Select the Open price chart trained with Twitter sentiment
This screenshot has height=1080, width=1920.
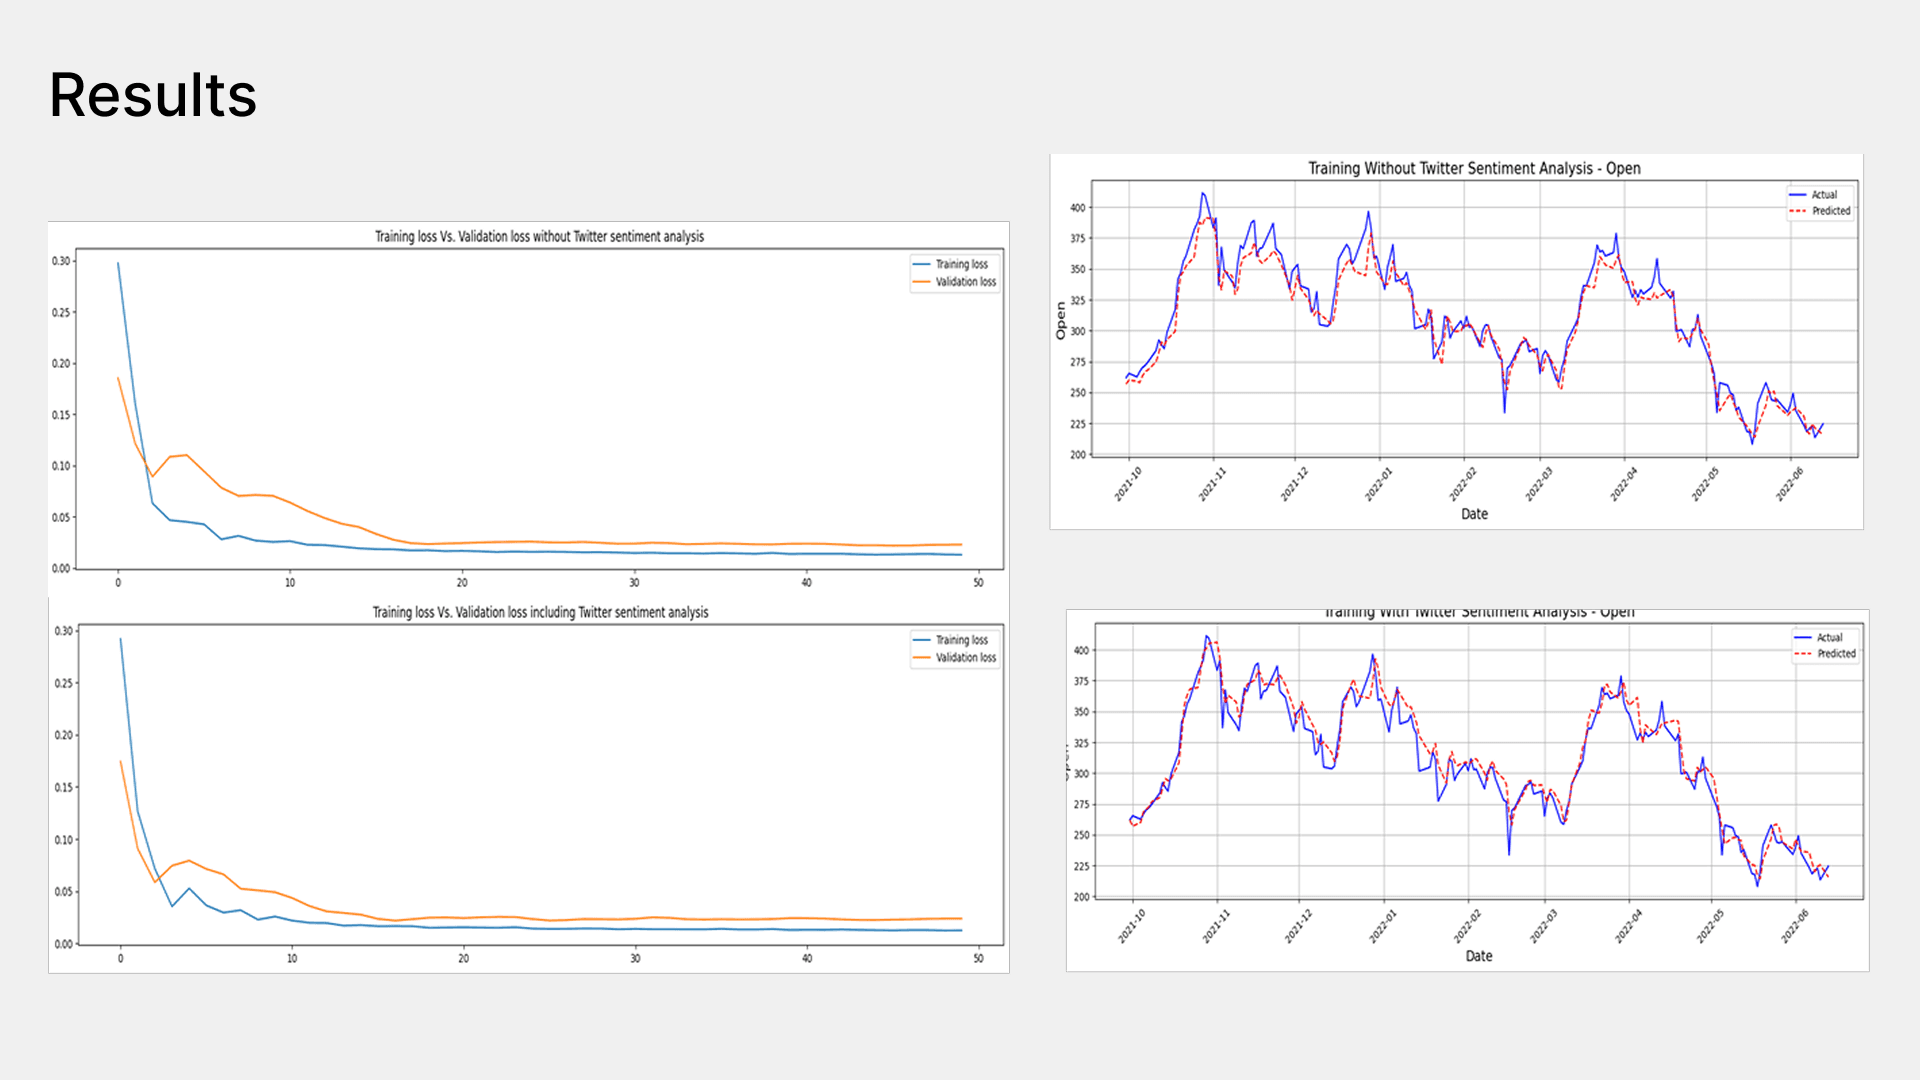(1467, 790)
